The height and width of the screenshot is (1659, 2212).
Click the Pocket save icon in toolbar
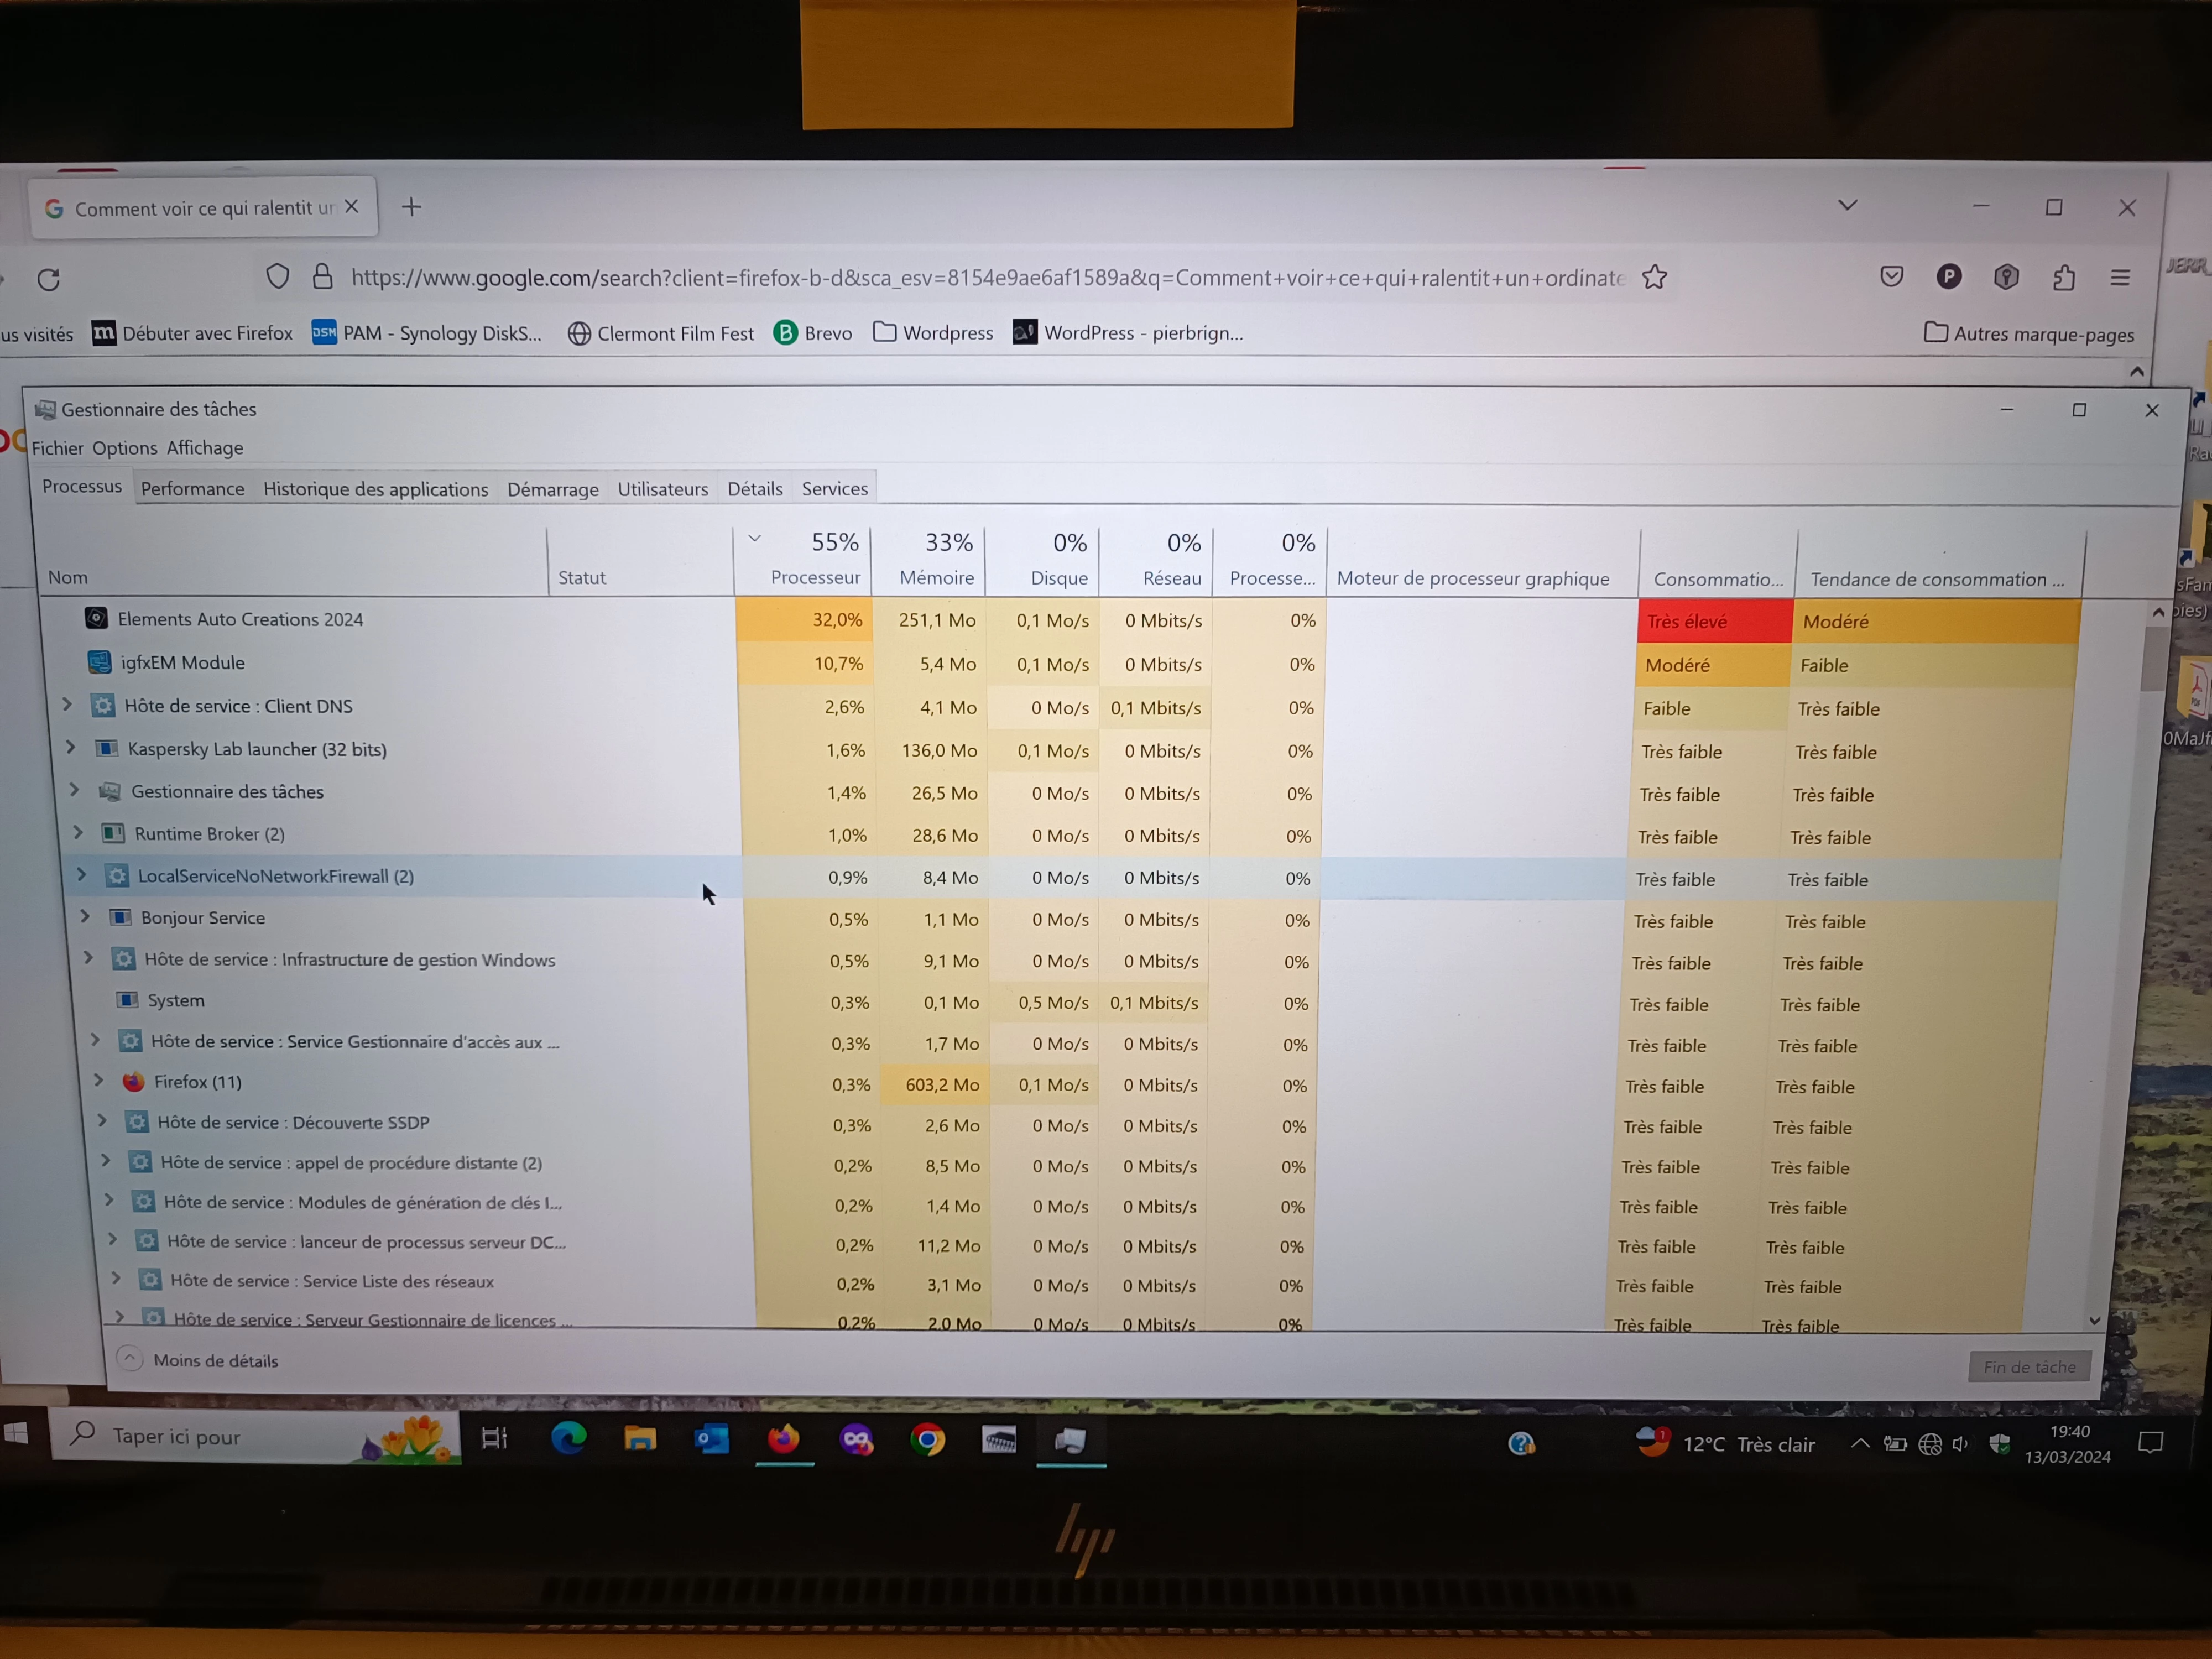(1891, 277)
